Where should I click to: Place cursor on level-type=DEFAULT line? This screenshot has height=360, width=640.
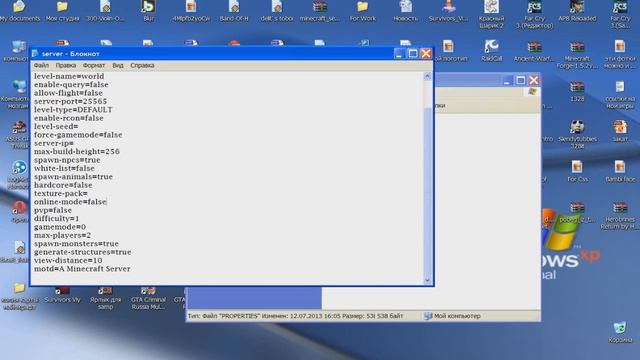click(73, 110)
